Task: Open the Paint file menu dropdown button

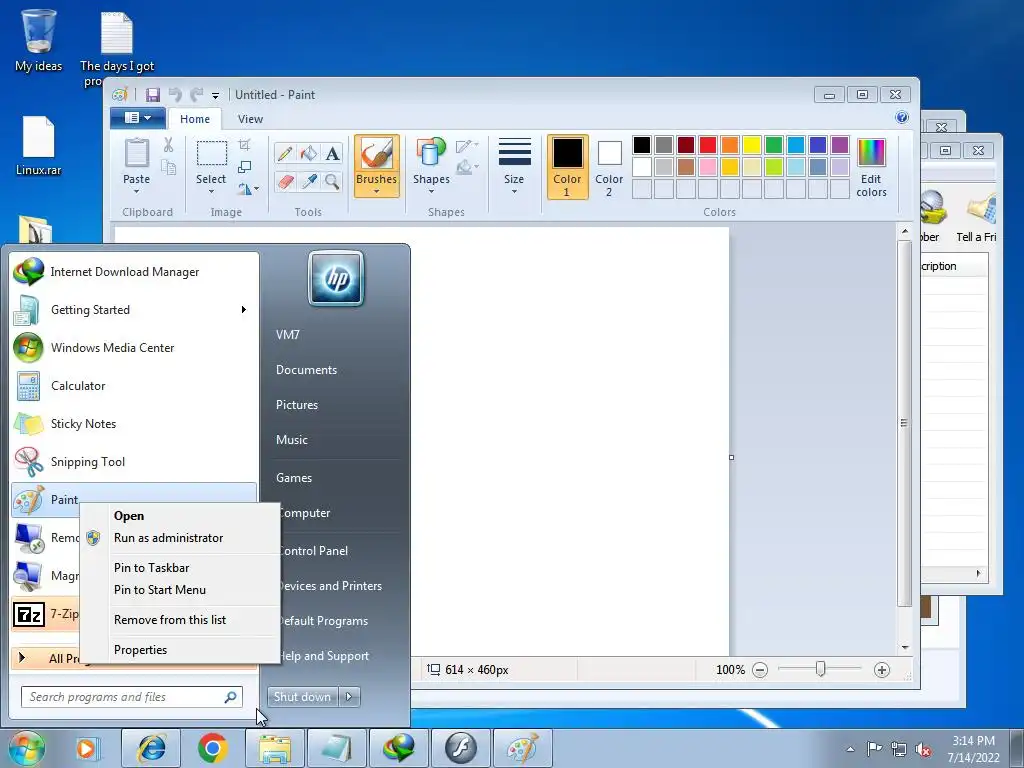Action: point(138,118)
